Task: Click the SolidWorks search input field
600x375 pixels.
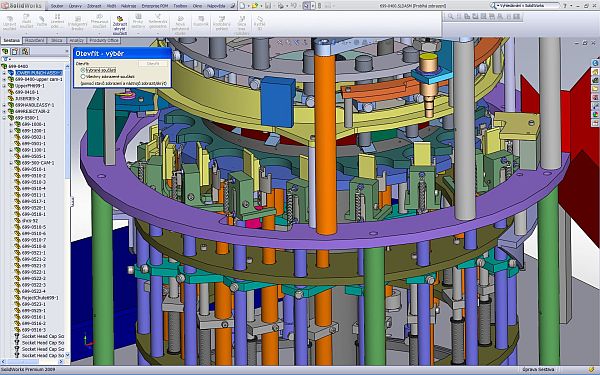Action: coord(527,6)
